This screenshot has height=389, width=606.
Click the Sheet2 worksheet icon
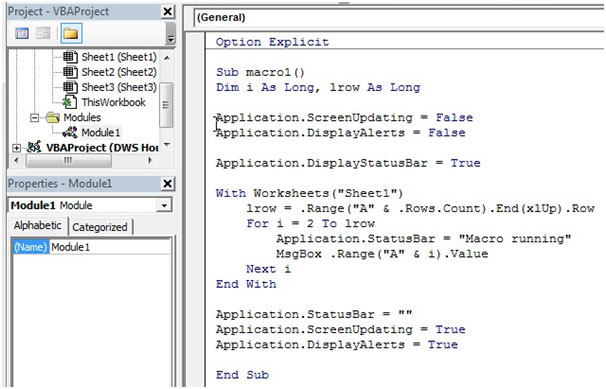(70, 72)
